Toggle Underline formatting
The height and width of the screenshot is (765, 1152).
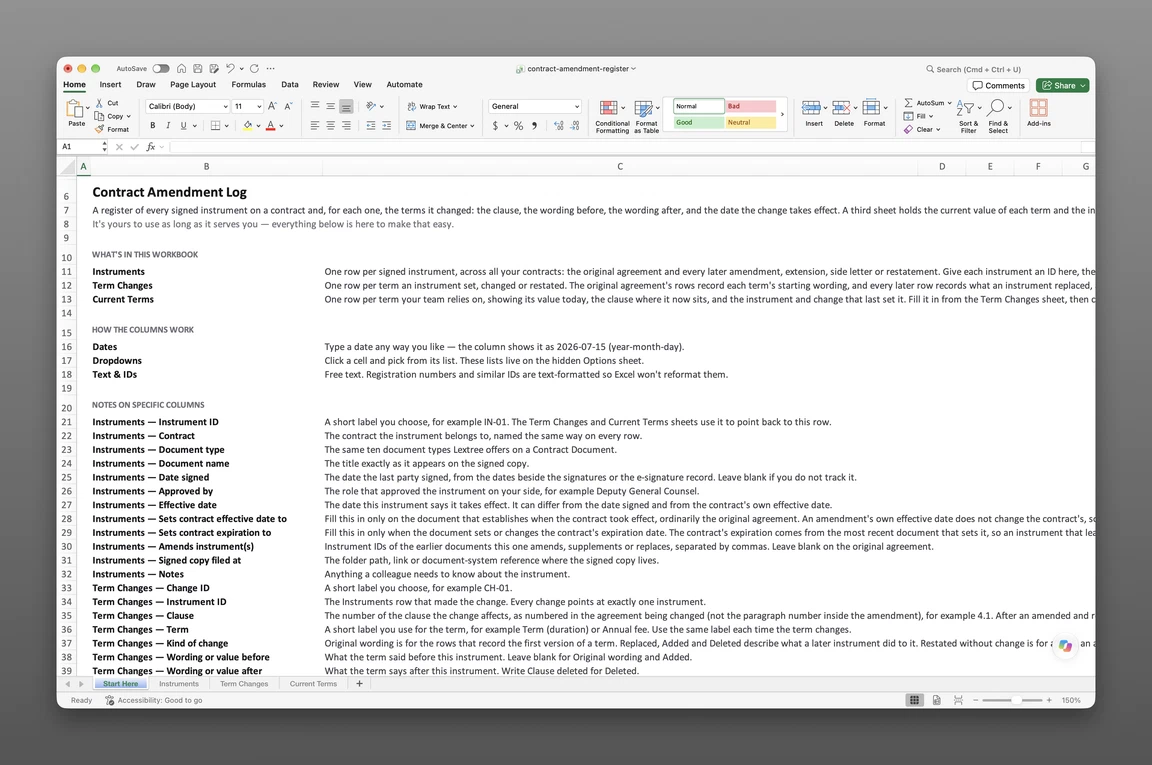coord(184,126)
